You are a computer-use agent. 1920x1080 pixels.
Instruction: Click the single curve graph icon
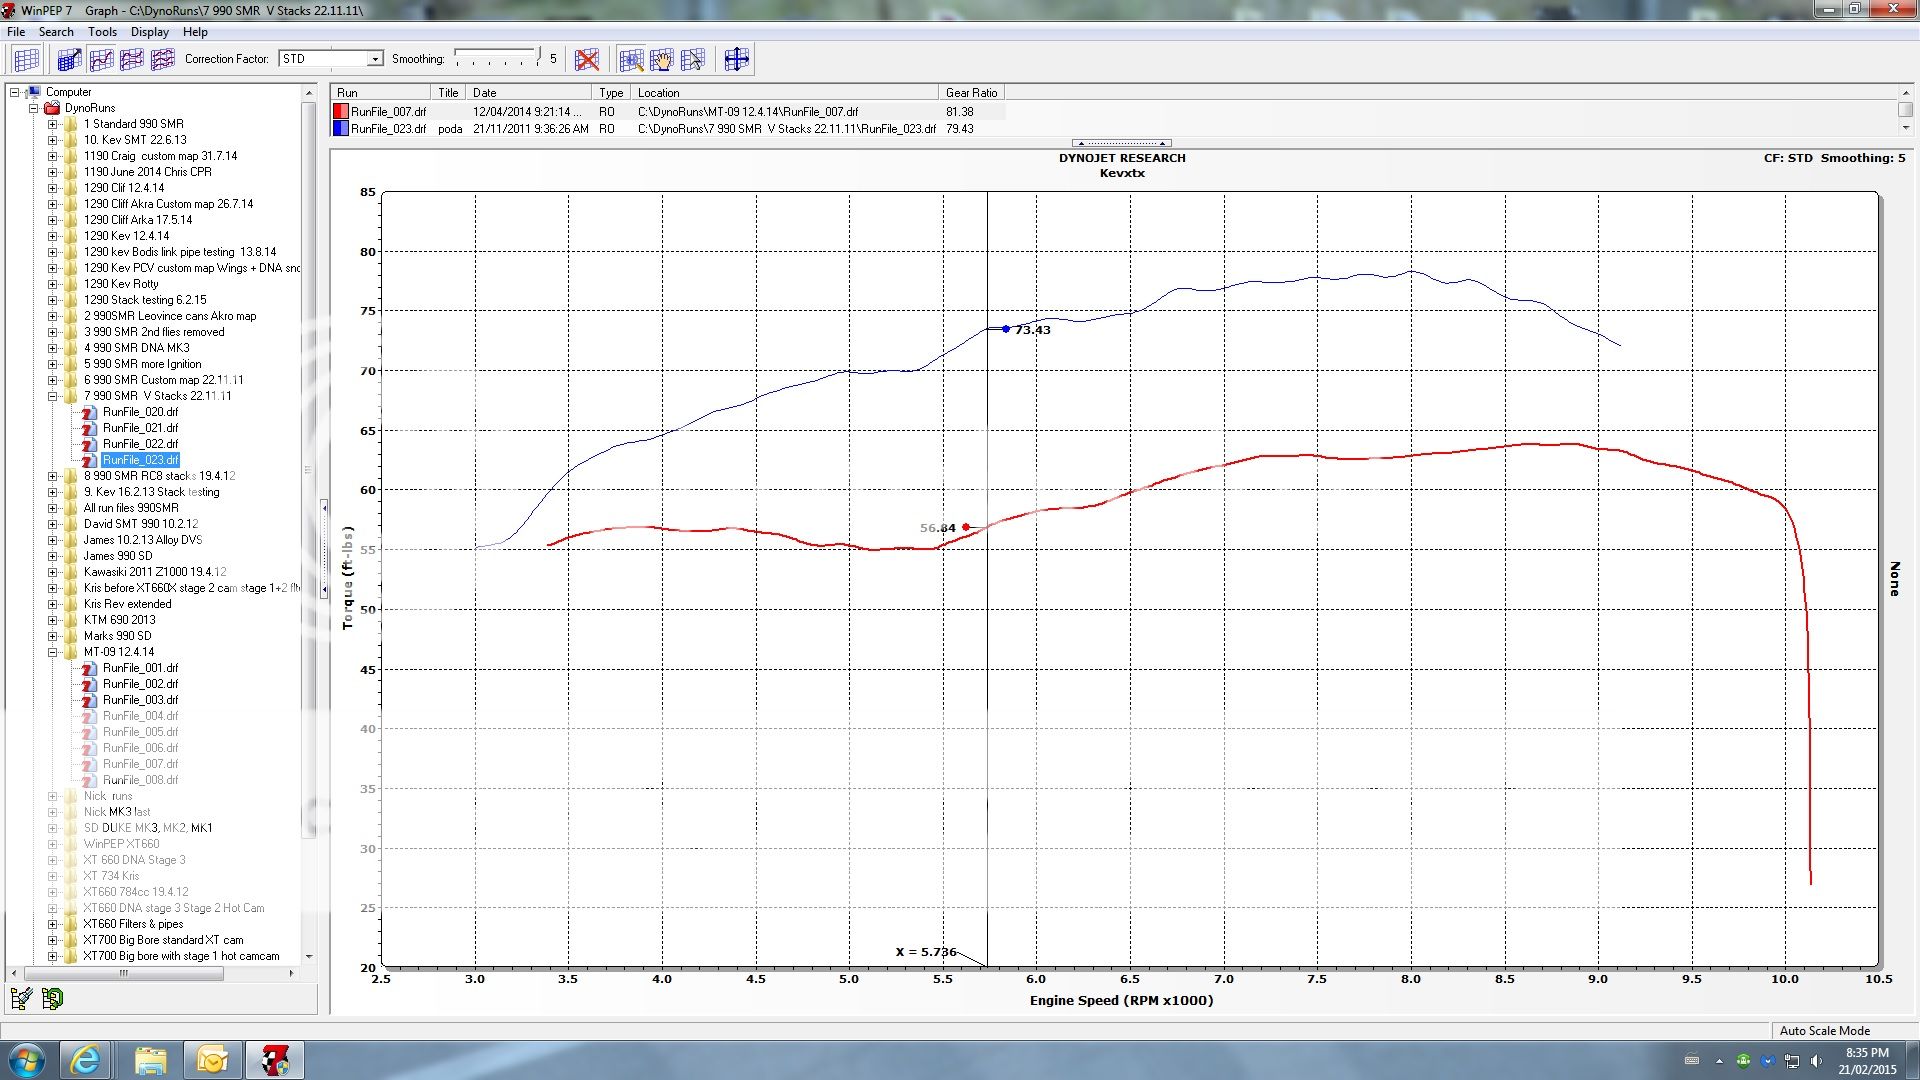point(101,60)
